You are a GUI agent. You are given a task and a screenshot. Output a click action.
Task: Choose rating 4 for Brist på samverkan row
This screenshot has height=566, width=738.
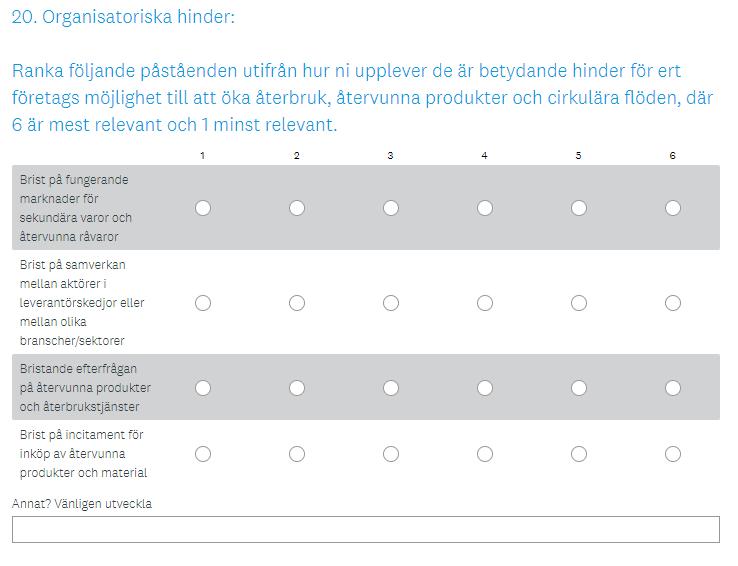(485, 303)
